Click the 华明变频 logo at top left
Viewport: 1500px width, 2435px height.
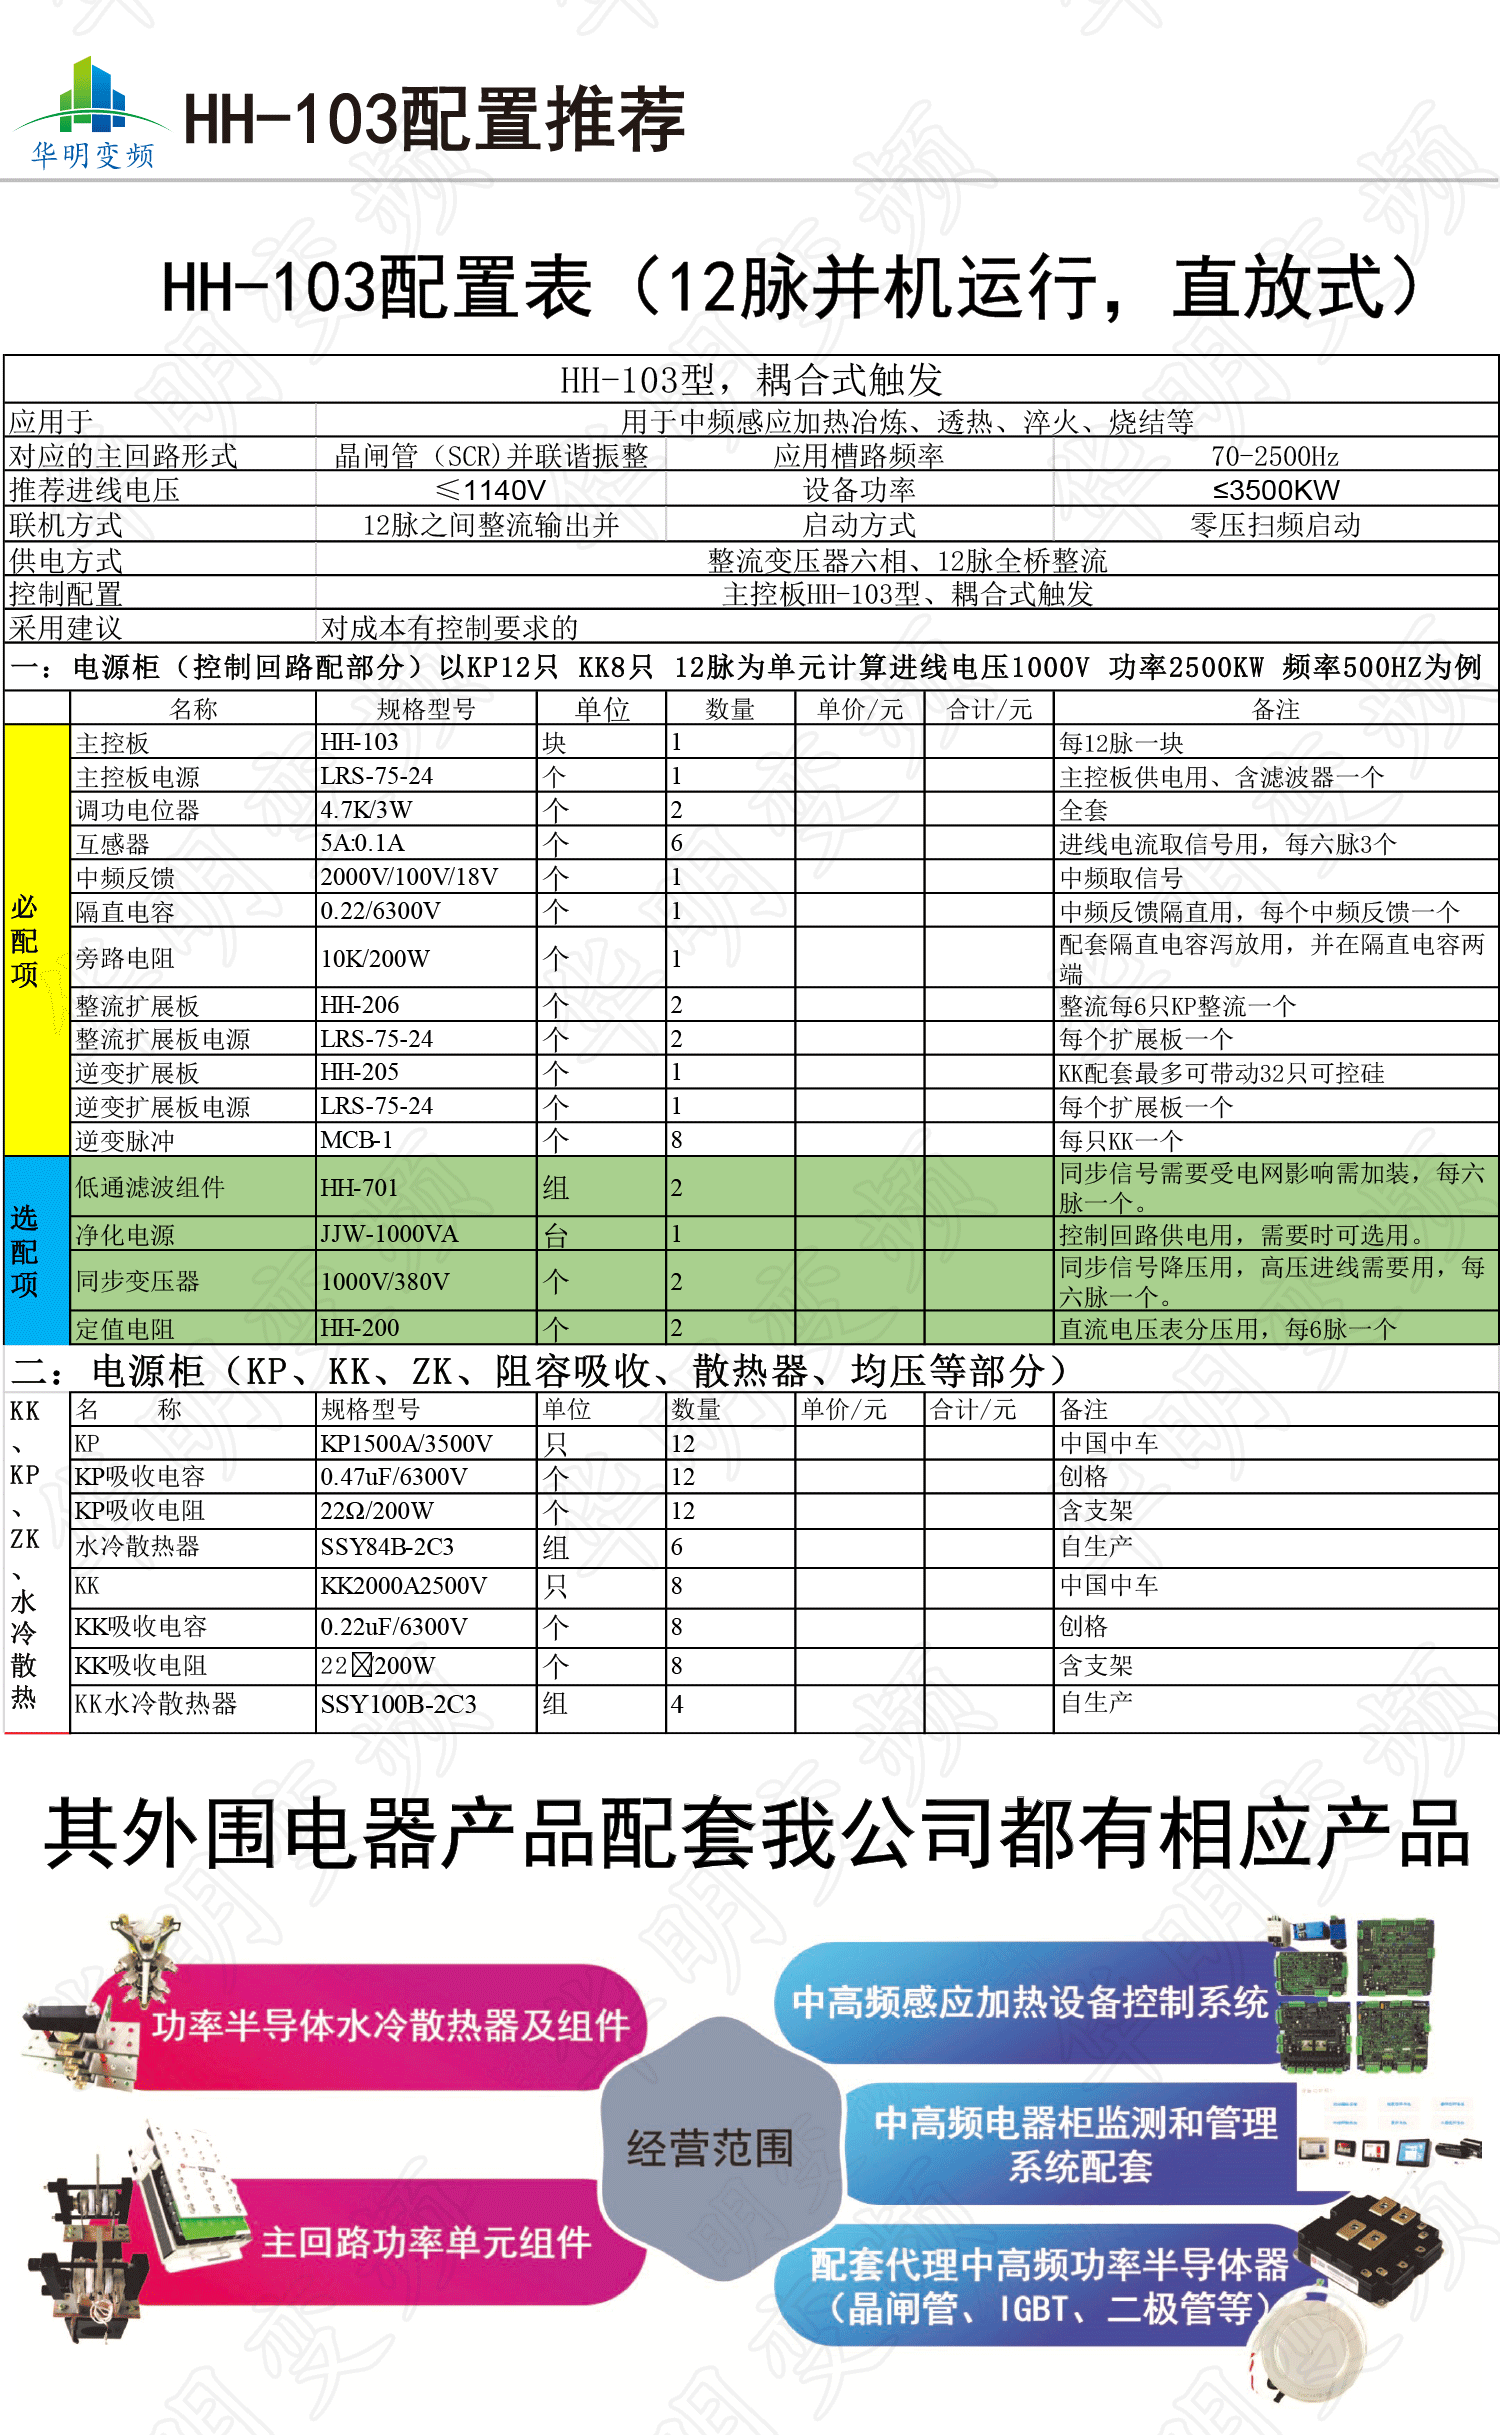point(92,112)
